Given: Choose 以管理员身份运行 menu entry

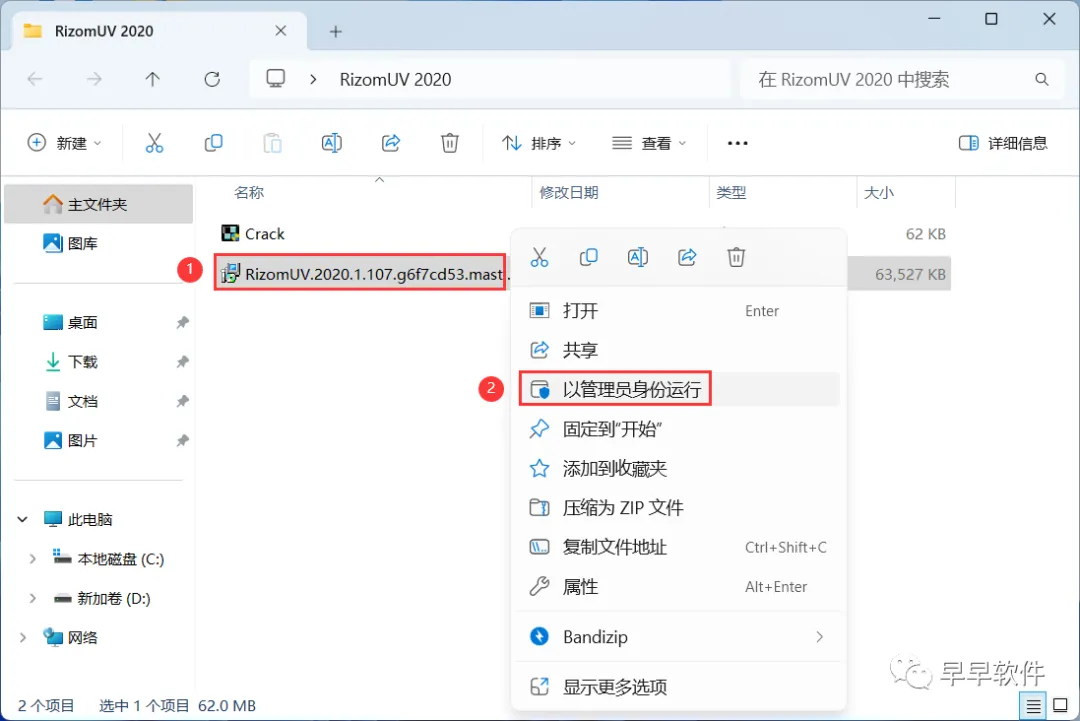Looking at the screenshot, I should pyautogui.click(x=678, y=389).
